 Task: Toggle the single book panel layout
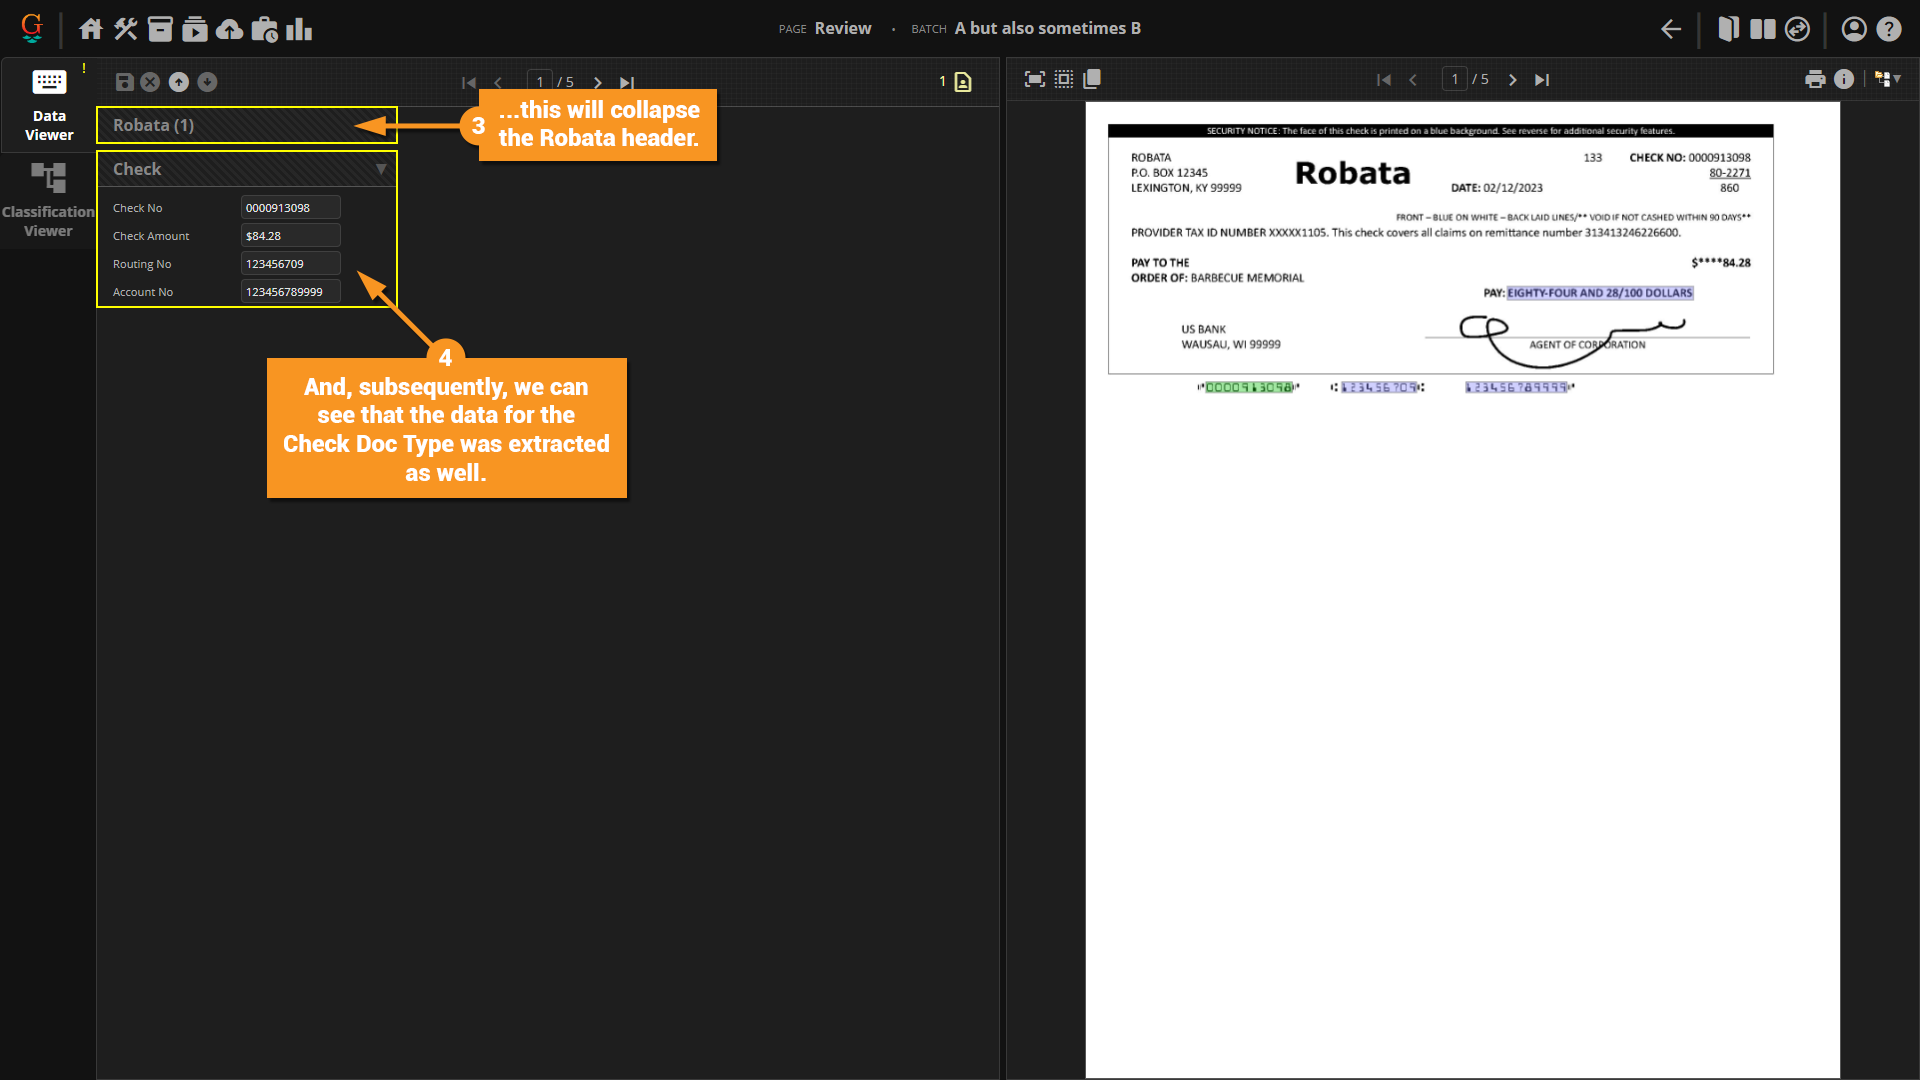tap(1728, 29)
